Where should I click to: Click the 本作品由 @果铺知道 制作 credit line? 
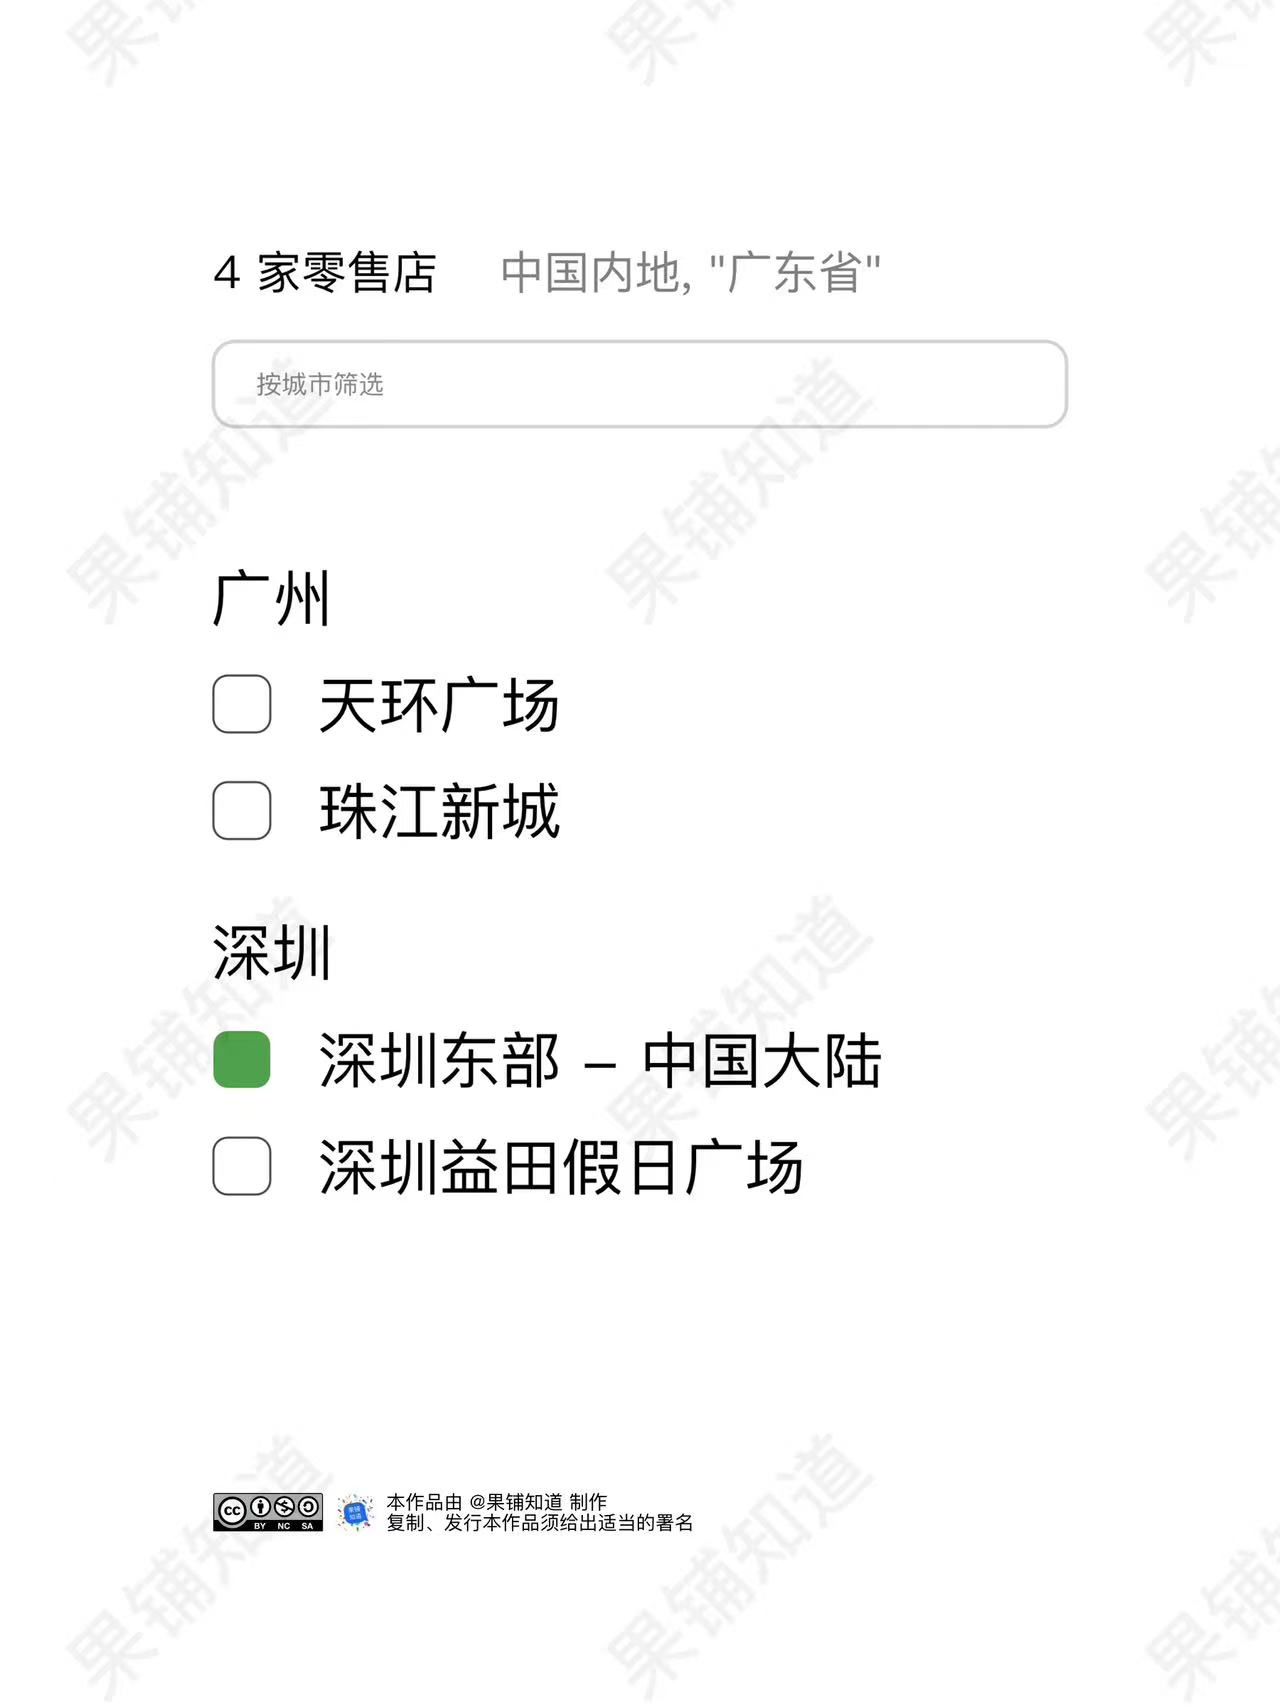(497, 1502)
